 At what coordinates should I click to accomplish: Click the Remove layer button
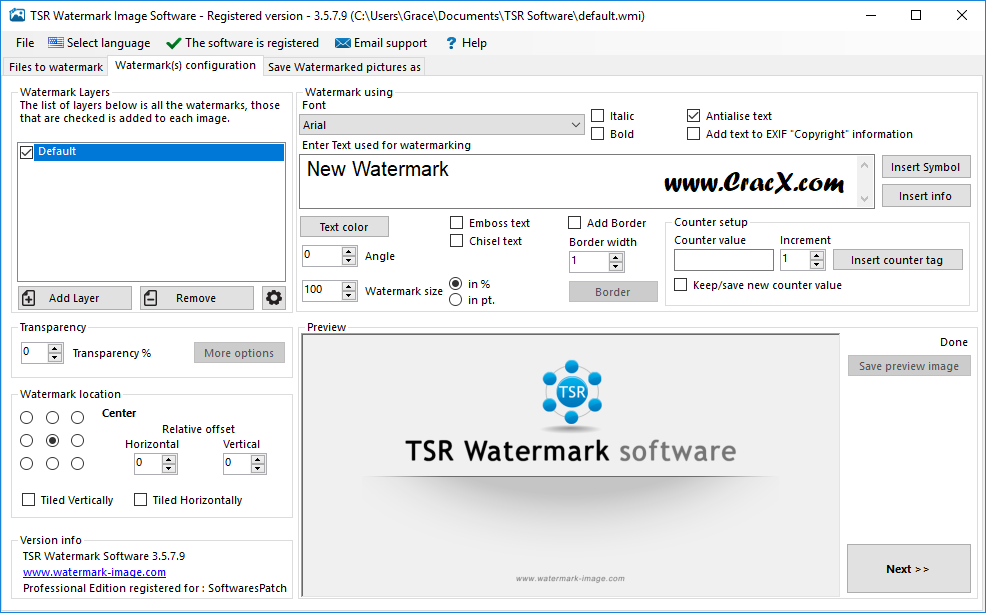click(197, 298)
